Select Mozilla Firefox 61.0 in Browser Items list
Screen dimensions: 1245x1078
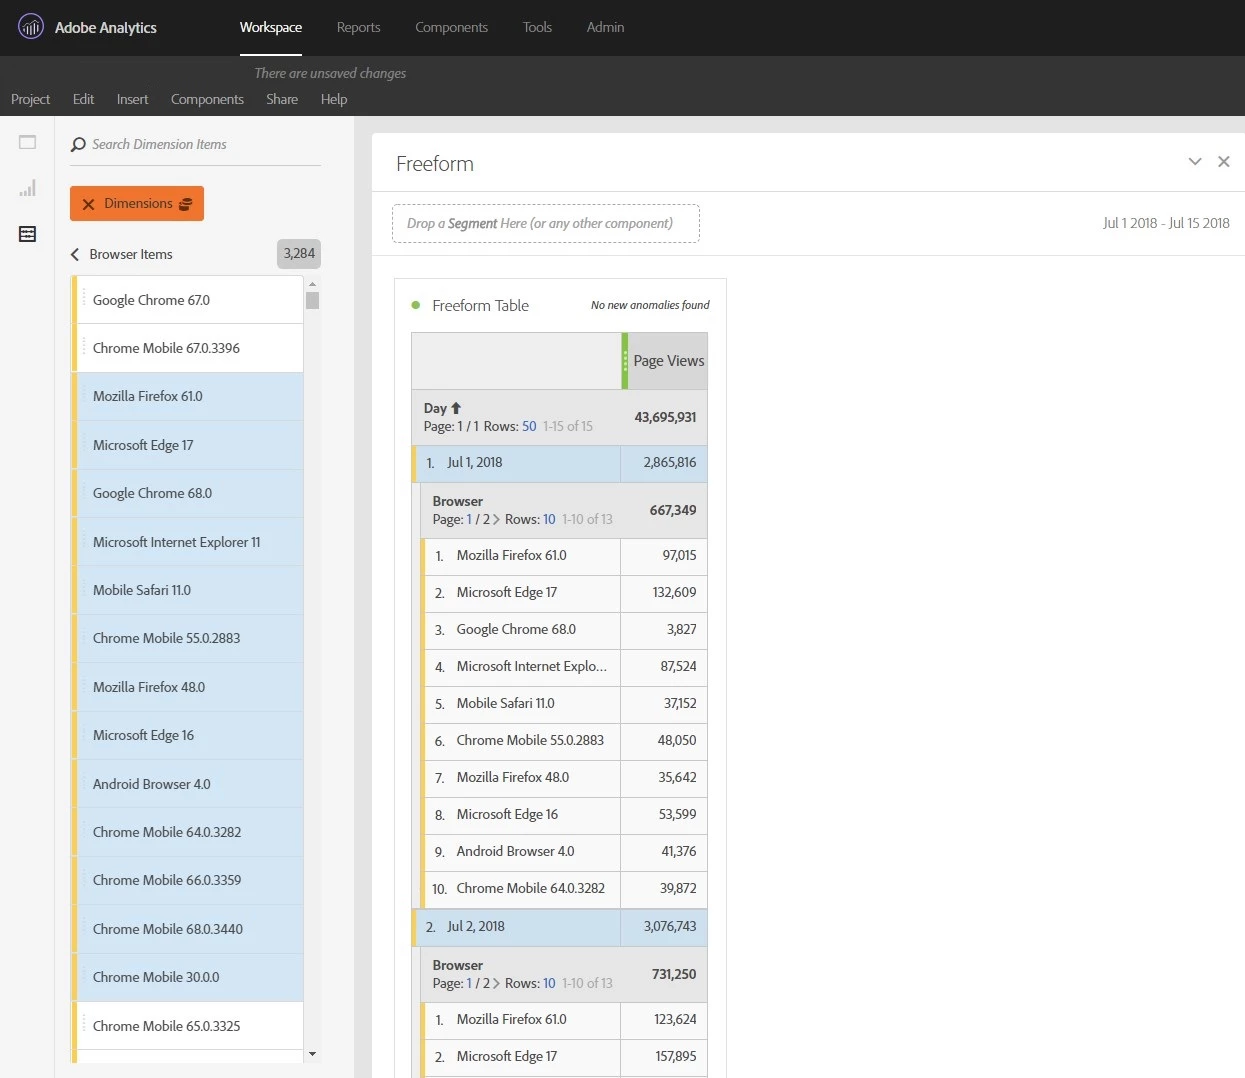tap(187, 396)
